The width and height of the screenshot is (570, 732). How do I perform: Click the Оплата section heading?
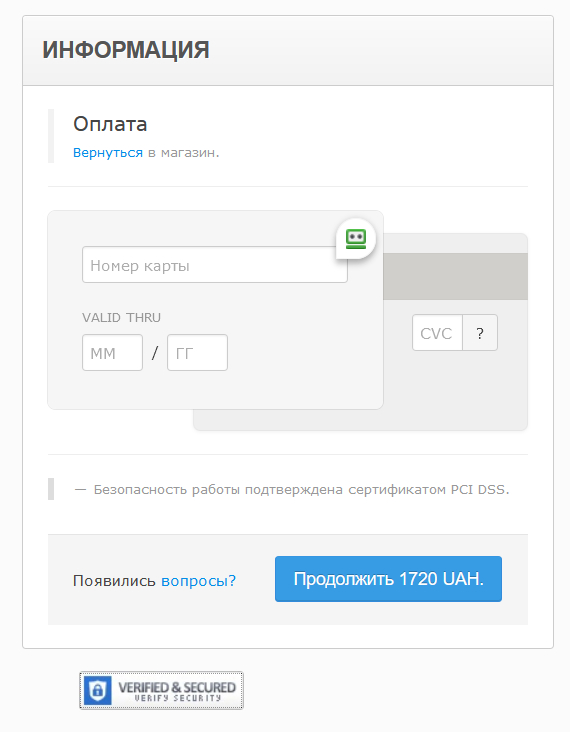110,124
